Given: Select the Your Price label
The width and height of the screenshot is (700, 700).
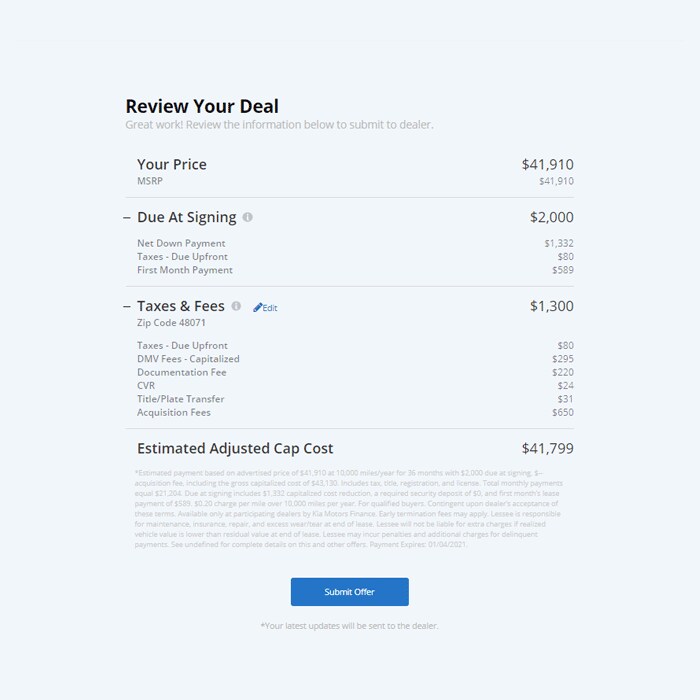Looking at the screenshot, I should [x=172, y=164].
